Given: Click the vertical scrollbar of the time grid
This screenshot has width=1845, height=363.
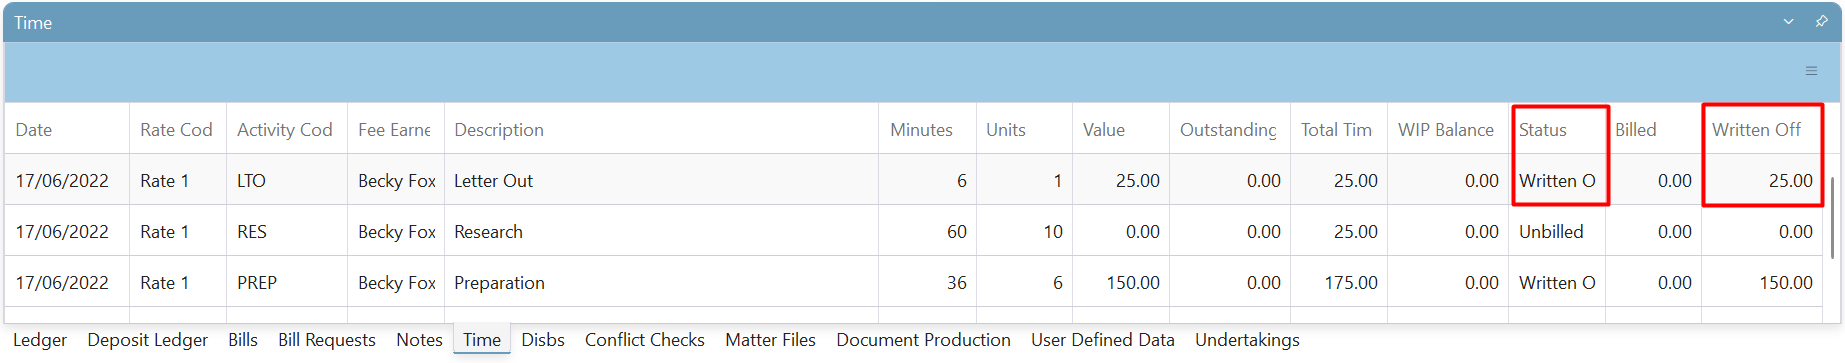Looking at the screenshot, I should tap(1832, 218).
